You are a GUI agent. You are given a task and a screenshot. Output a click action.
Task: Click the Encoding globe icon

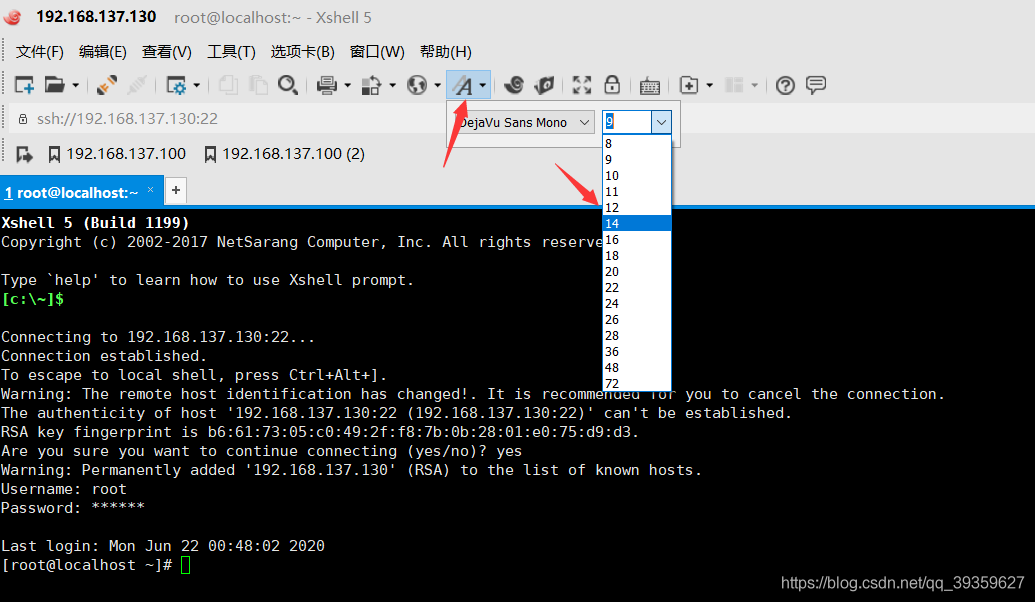point(417,85)
